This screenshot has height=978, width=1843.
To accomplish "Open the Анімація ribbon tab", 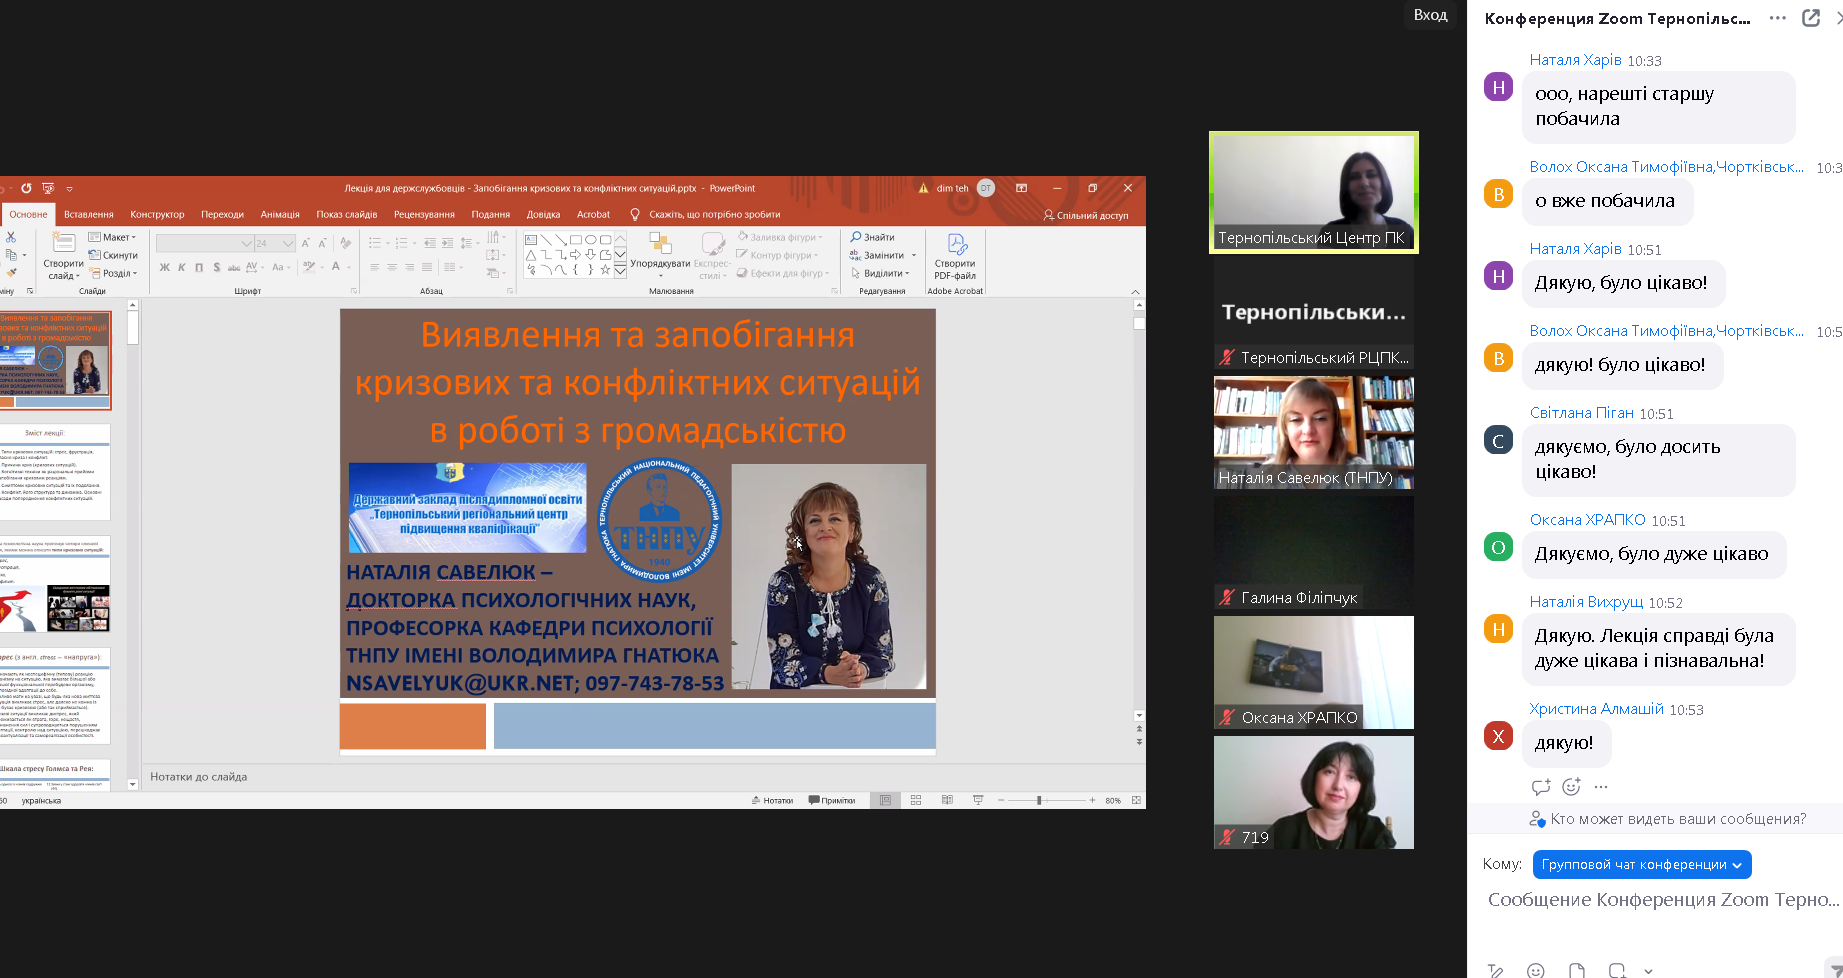I will click(280, 214).
